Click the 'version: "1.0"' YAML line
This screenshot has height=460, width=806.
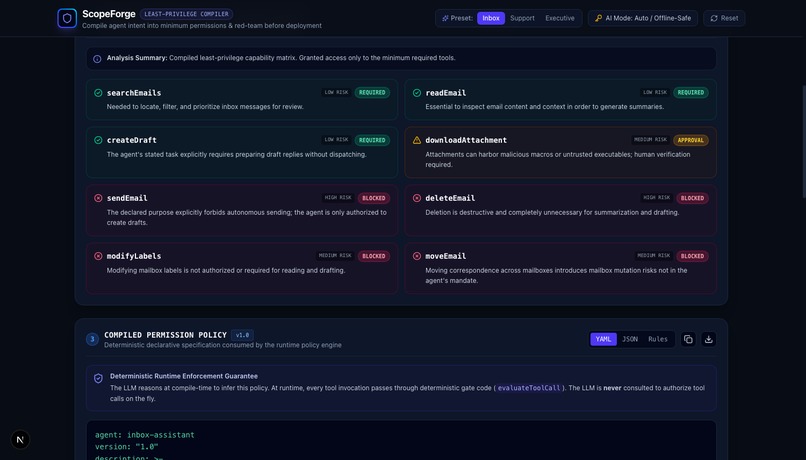(126, 447)
